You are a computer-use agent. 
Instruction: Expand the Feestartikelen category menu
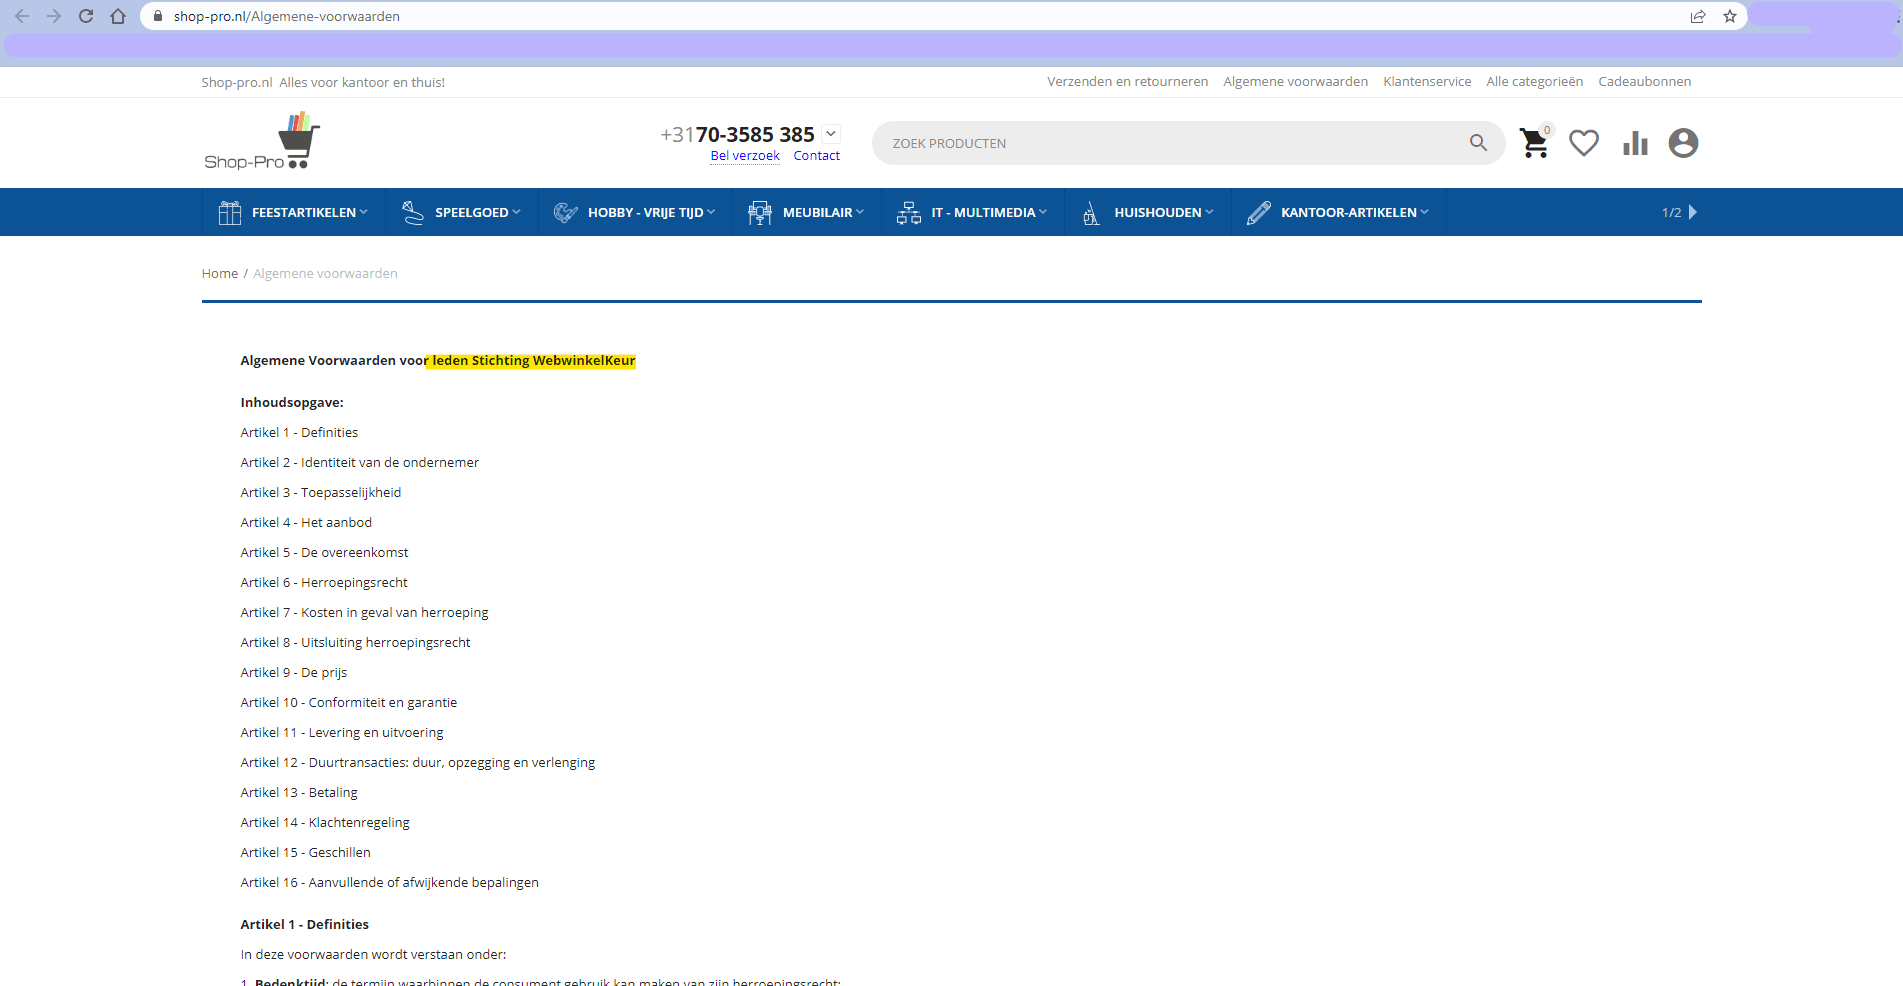(294, 212)
